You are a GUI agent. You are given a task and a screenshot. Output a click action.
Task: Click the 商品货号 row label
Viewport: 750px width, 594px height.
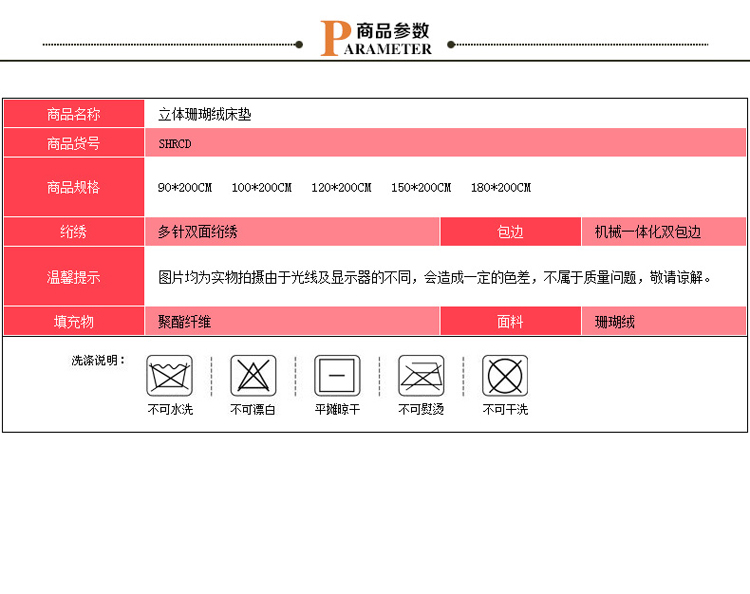tap(73, 143)
